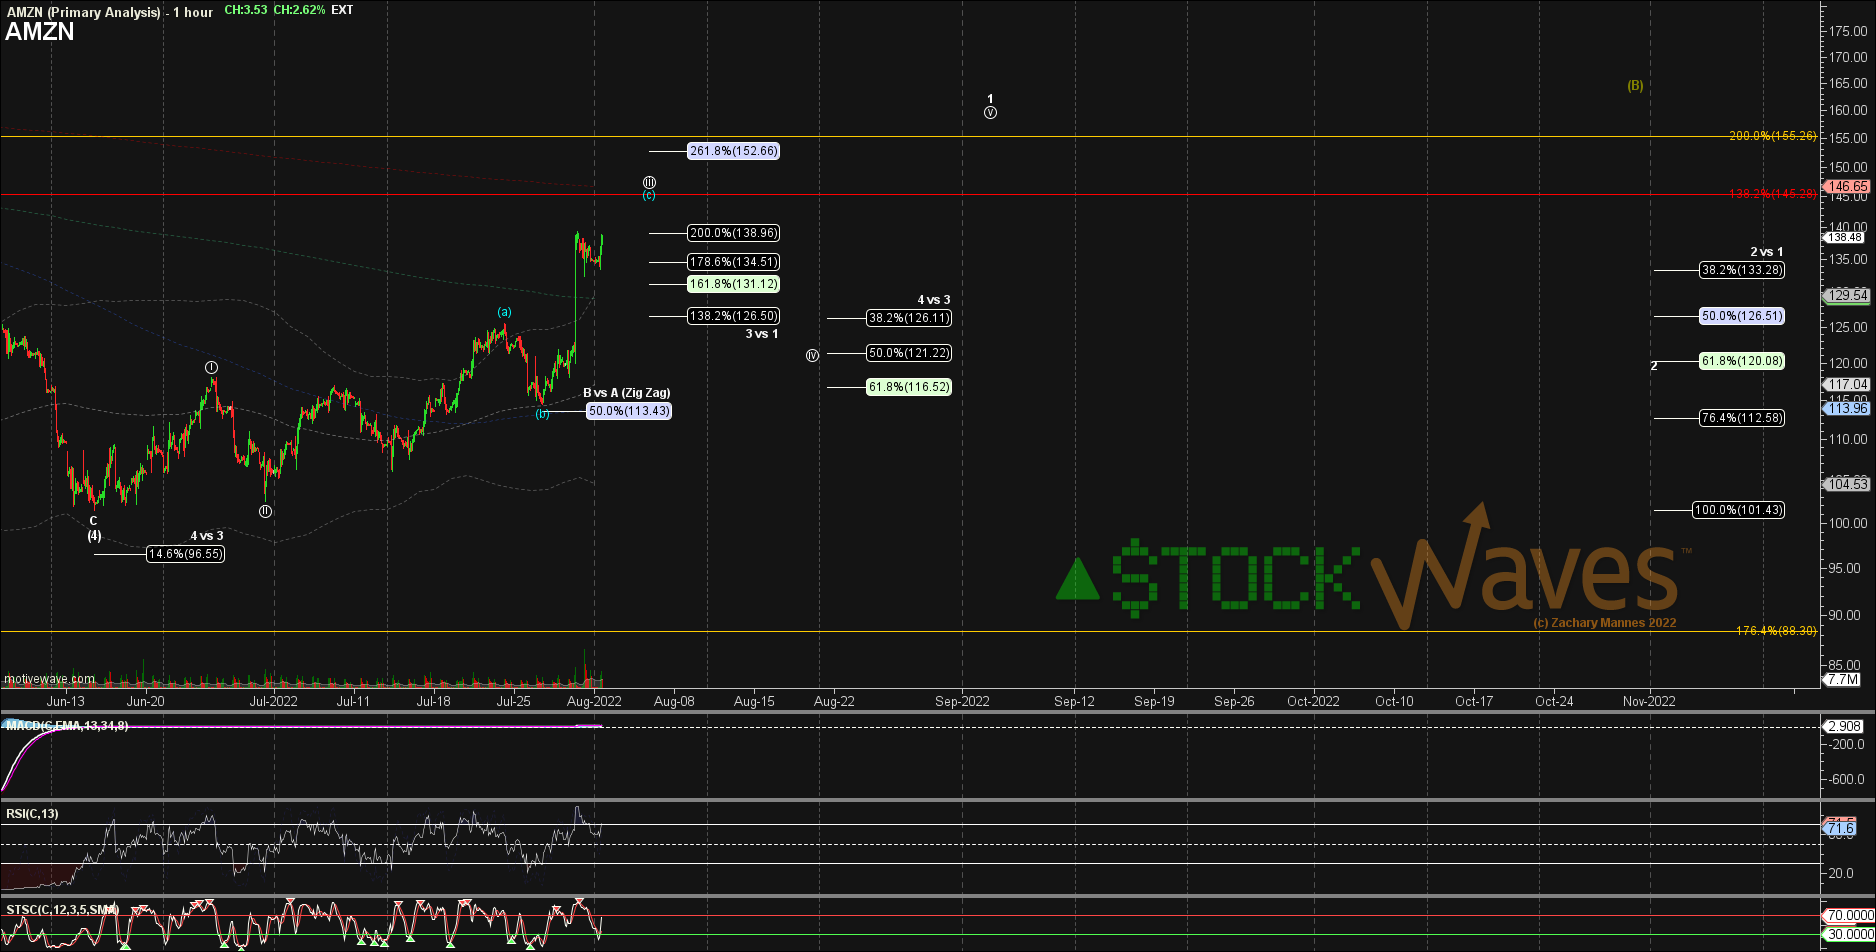This screenshot has width=1876, height=952.
Task: Select the 3 vs 1 label
Action: pyautogui.click(x=761, y=334)
